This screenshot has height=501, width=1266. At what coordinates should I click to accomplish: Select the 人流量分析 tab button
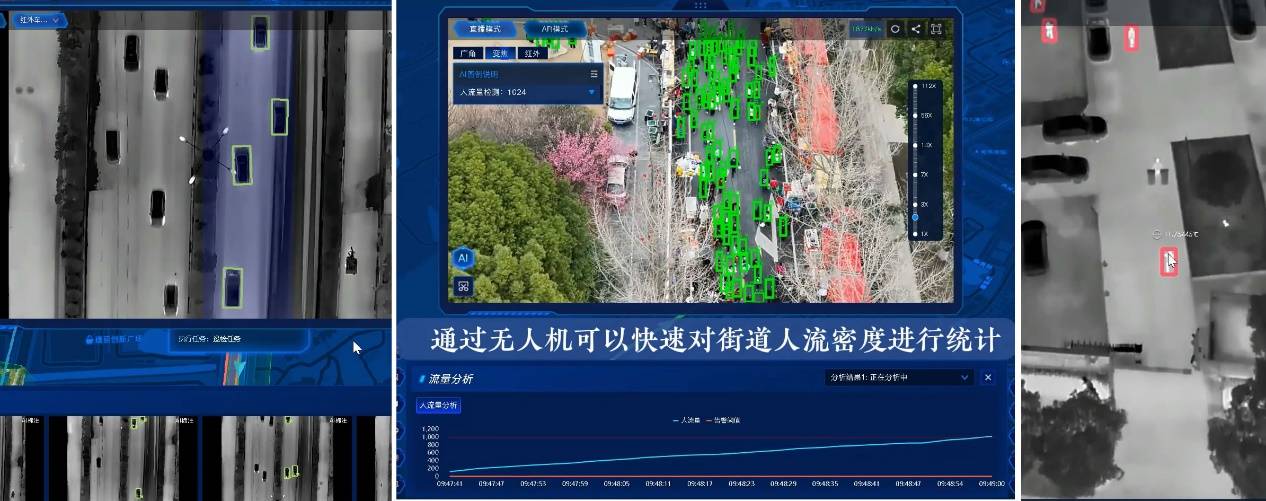pyautogui.click(x=438, y=405)
